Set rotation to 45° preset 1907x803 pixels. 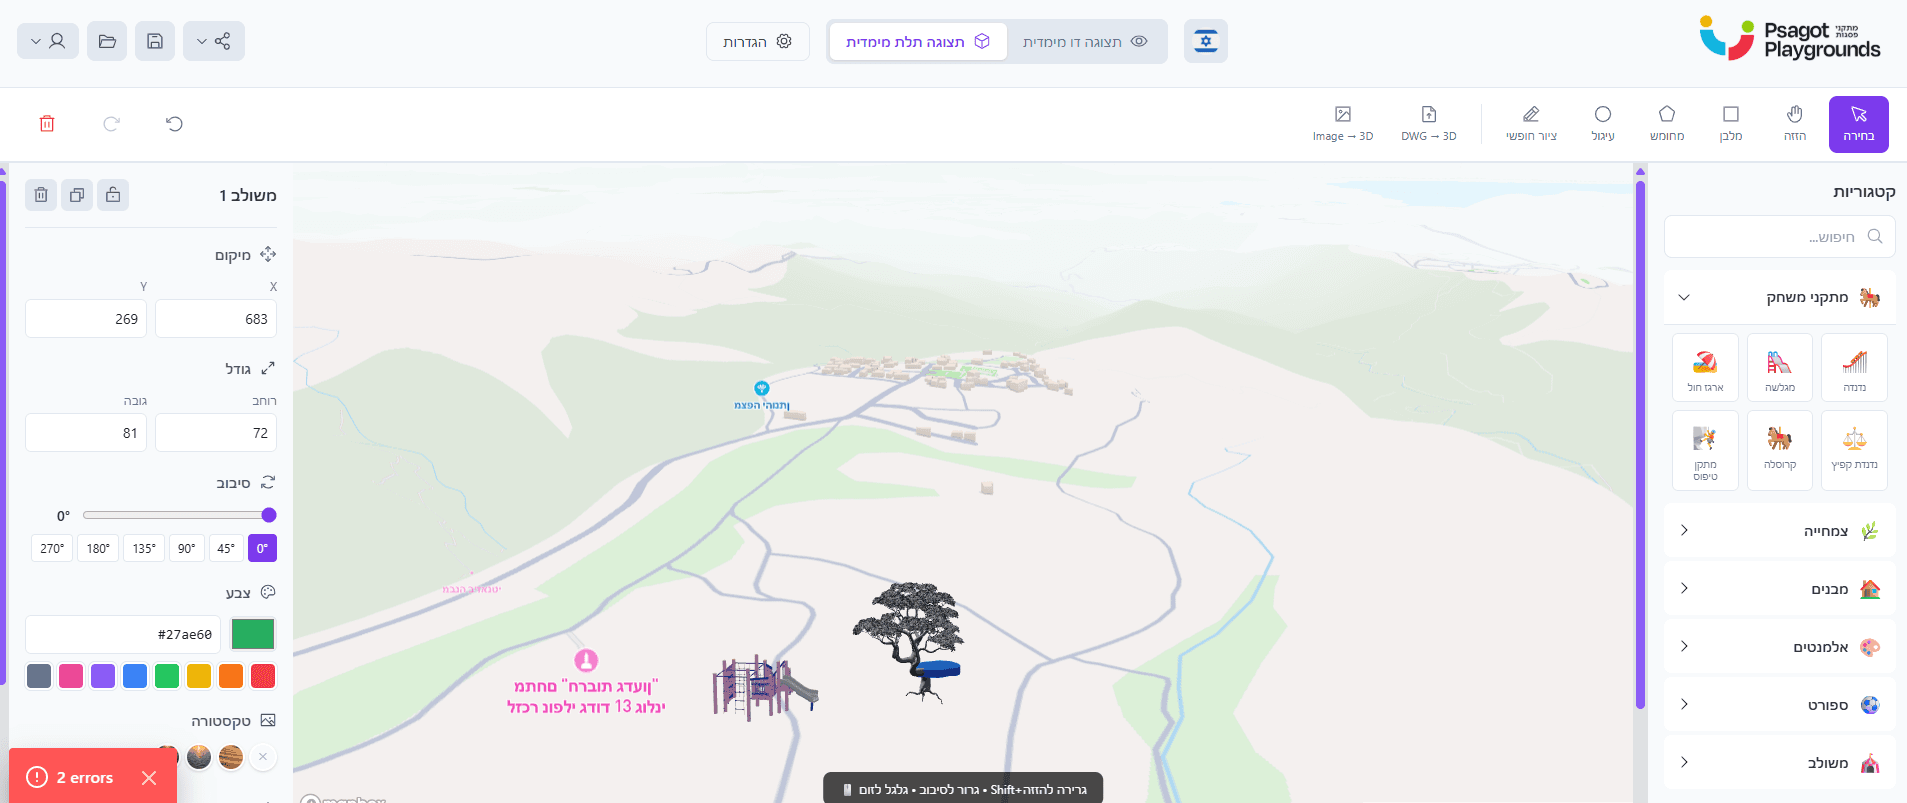tap(226, 548)
